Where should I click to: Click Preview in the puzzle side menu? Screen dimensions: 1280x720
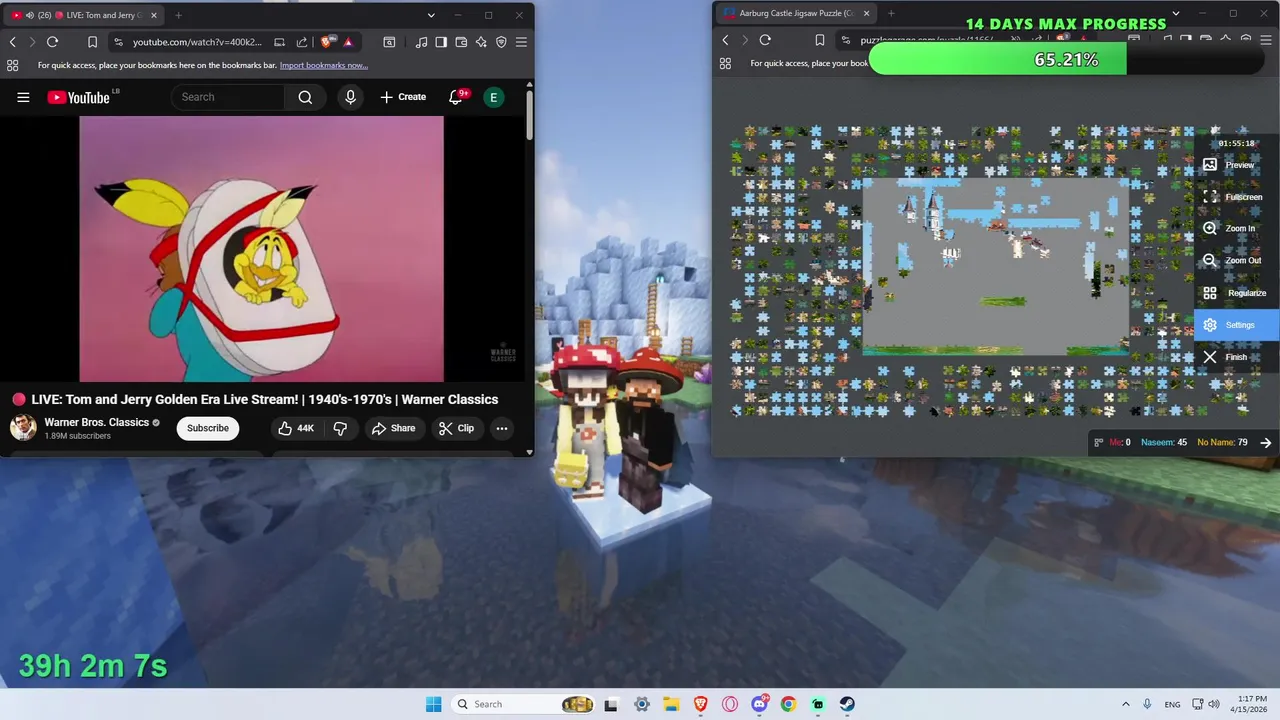pos(1239,165)
